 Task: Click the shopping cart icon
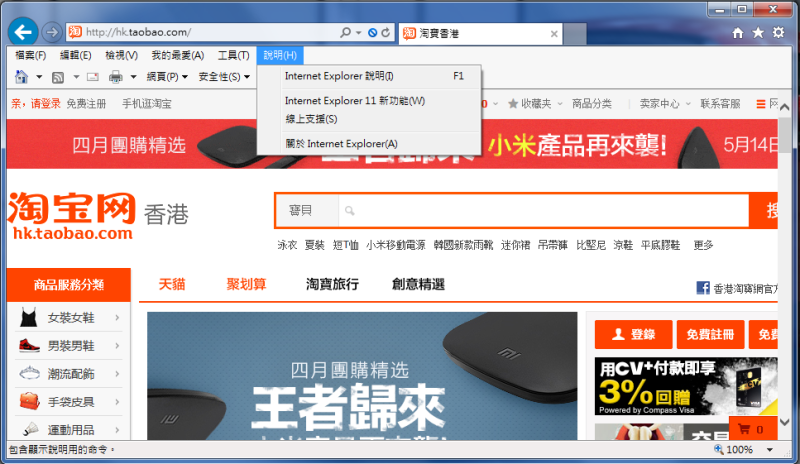click(x=744, y=429)
